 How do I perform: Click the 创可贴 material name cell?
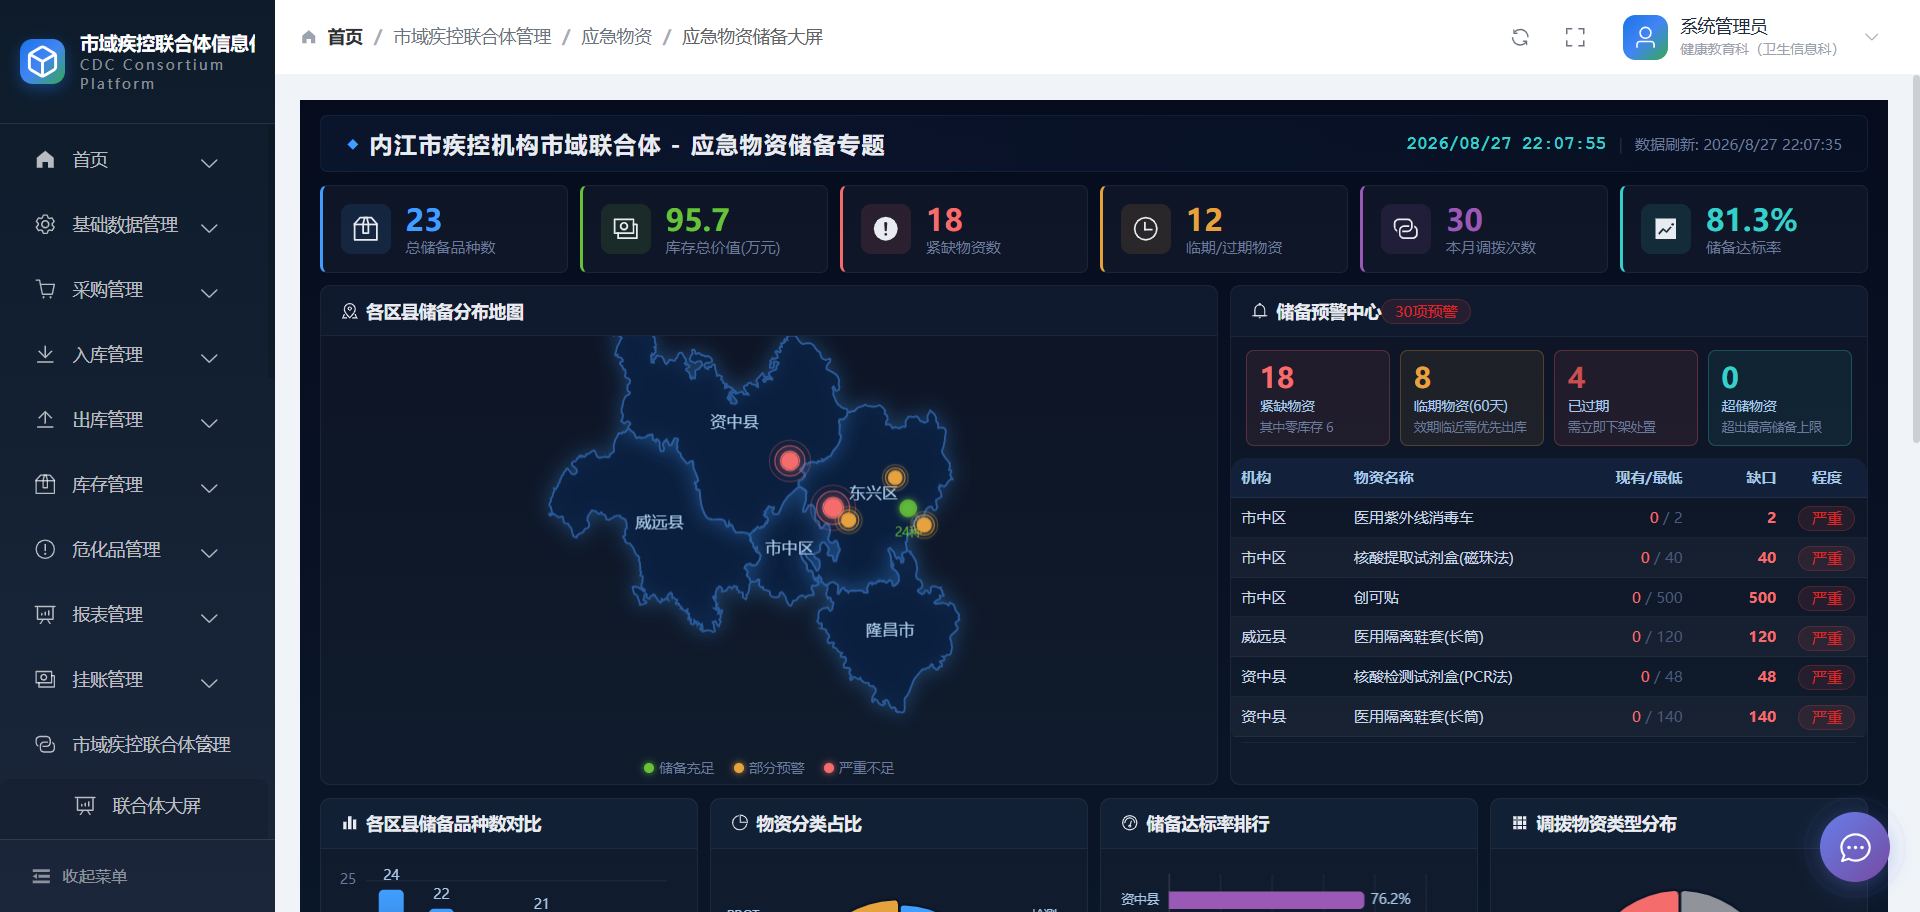pyautogui.click(x=1376, y=598)
